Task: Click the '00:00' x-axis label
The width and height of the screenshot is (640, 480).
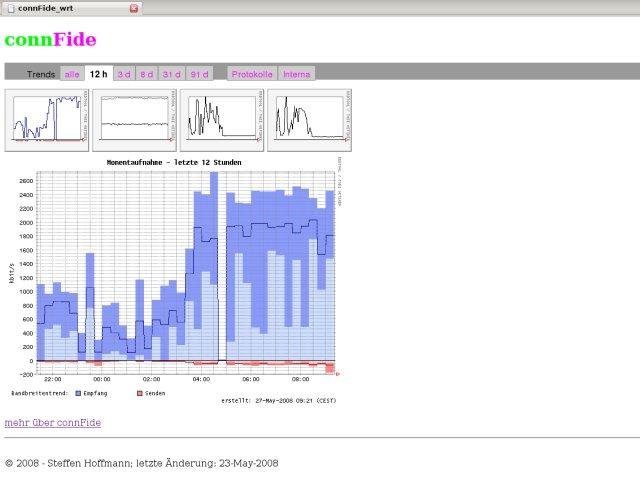Action: [x=102, y=379]
